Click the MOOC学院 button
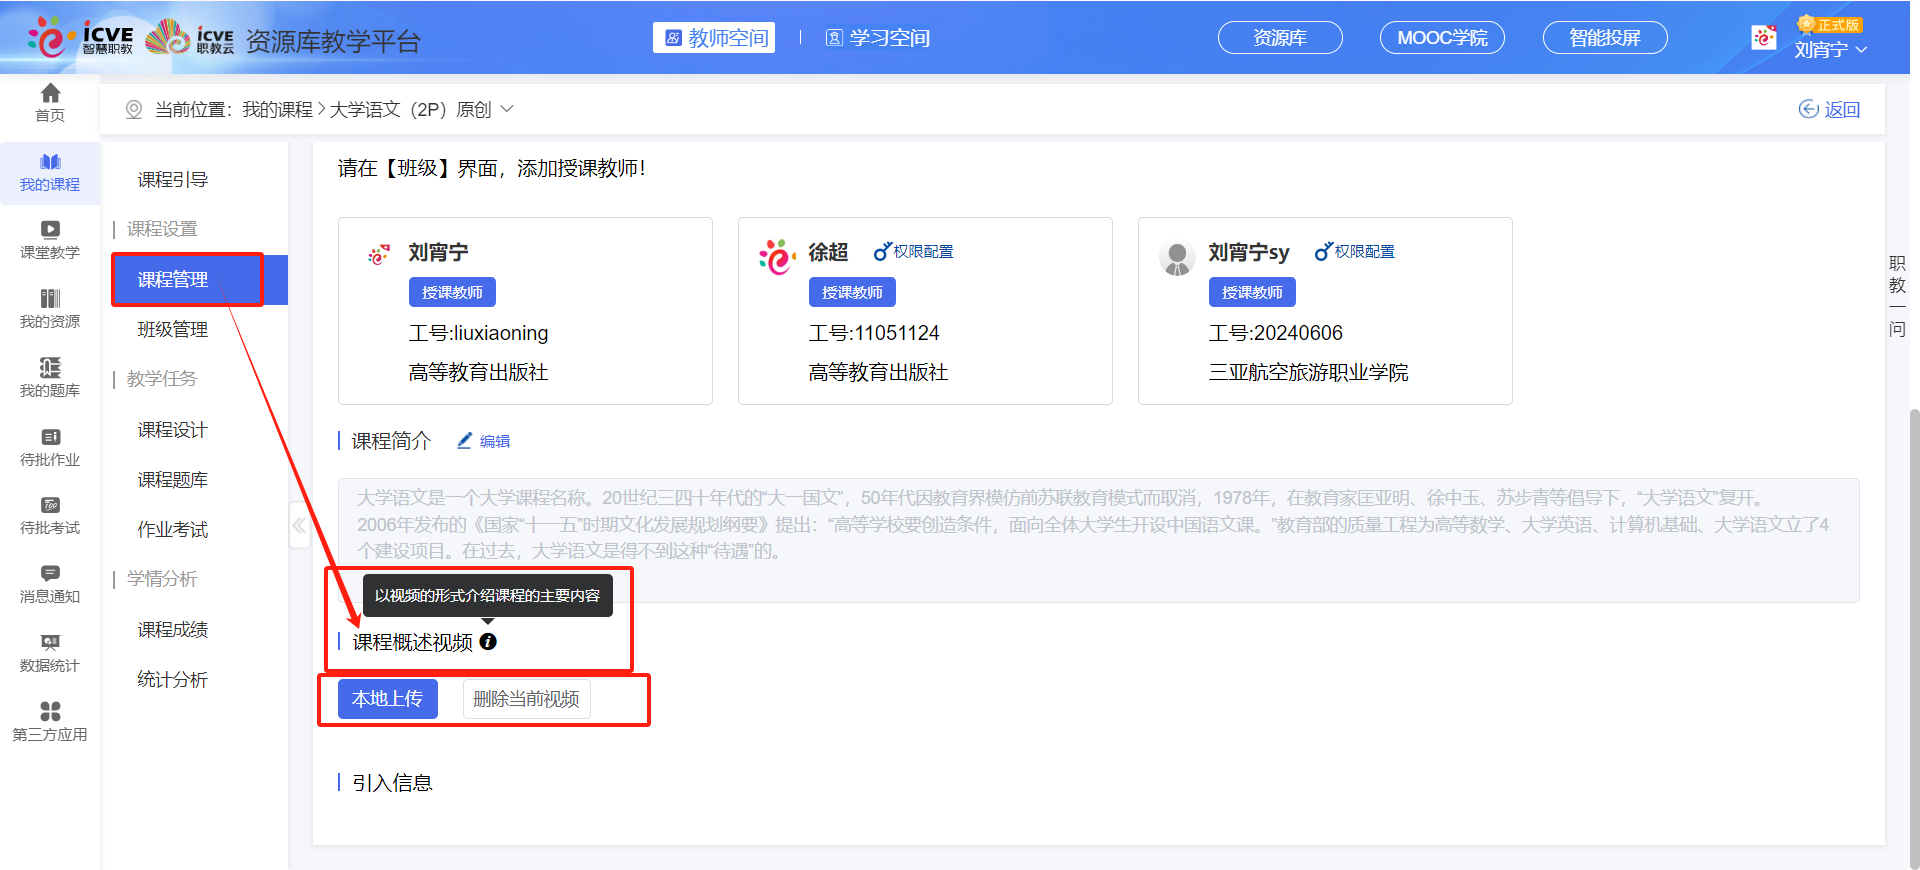This screenshot has height=870, width=1920. click(1442, 38)
